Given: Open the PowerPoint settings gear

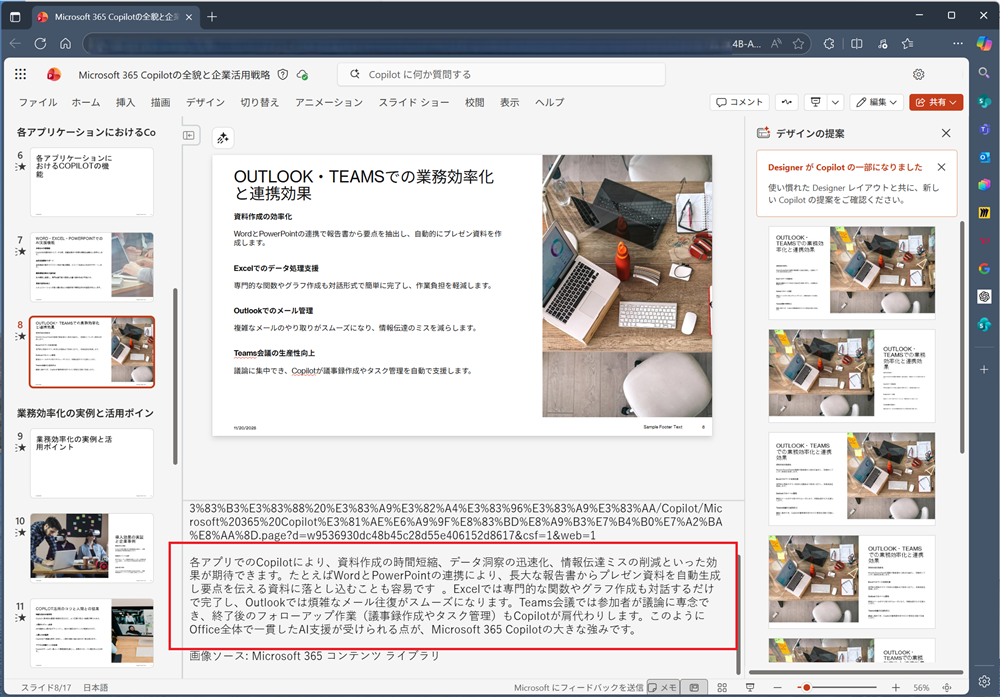Looking at the screenshot, I should pos(918,74).
